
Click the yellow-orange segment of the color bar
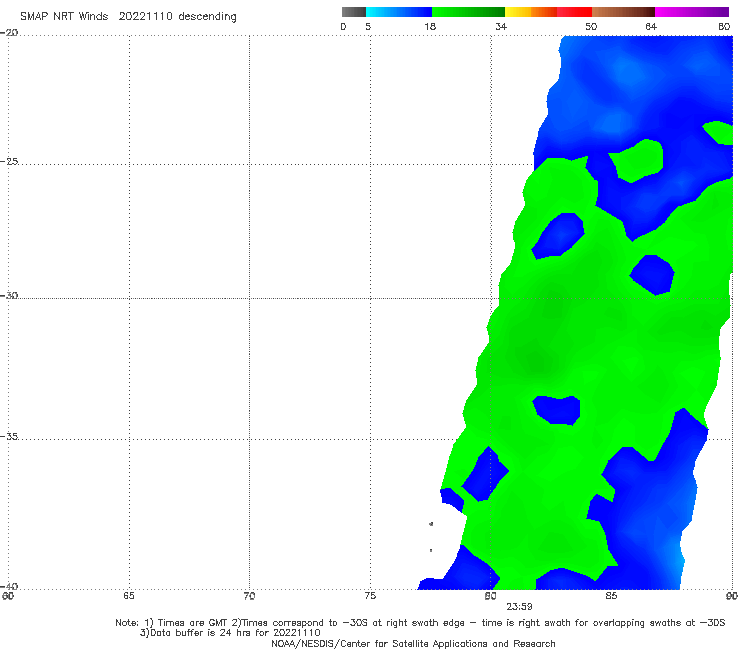[530, 12]
